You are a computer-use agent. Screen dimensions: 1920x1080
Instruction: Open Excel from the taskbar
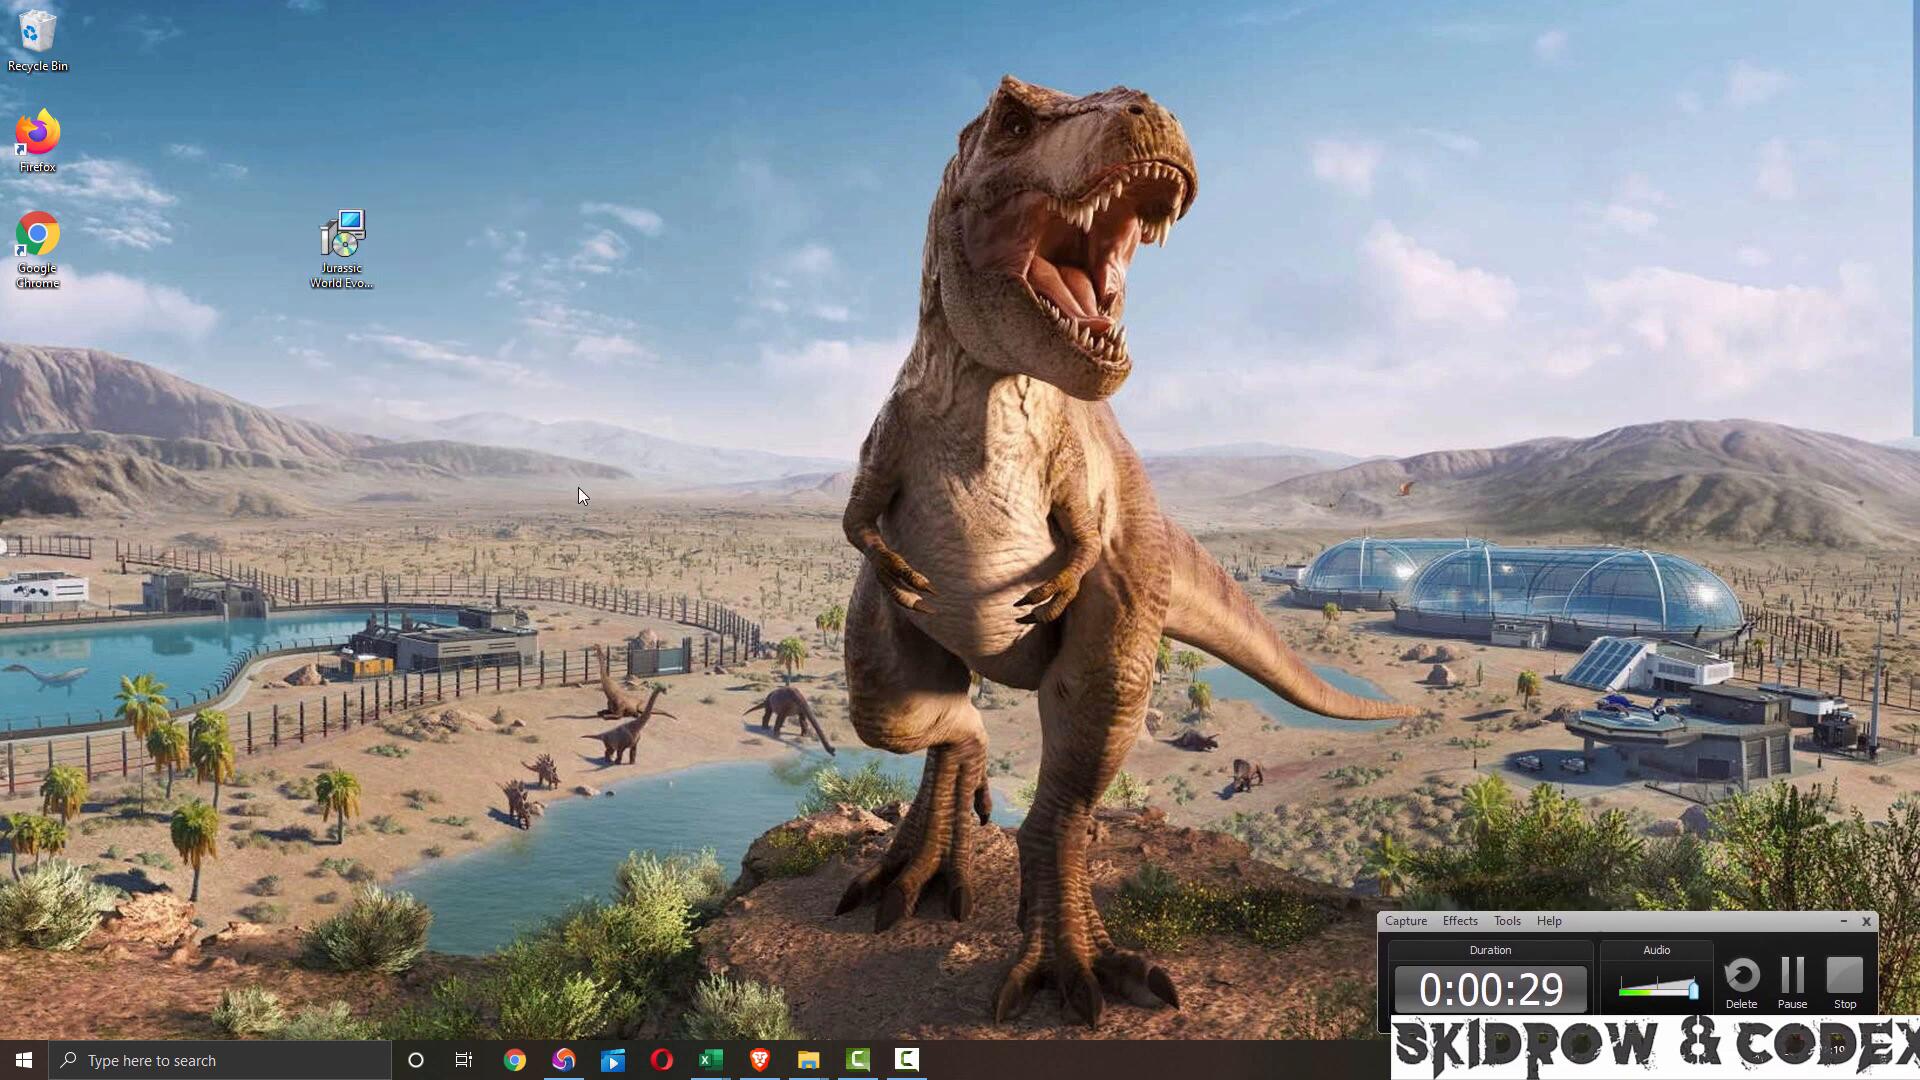(x=710, y=1060)
